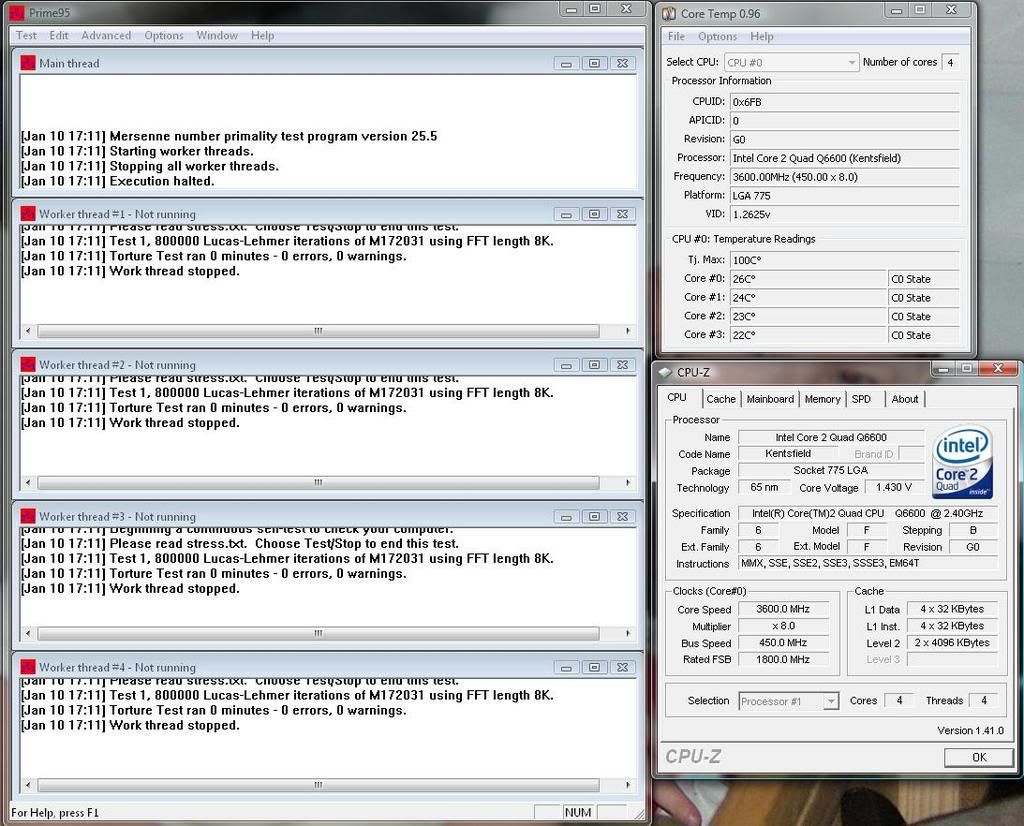Click scroll-left arrow in Worker thread #3
This screenshot has height=826, width=1024.
coord(28,633)
